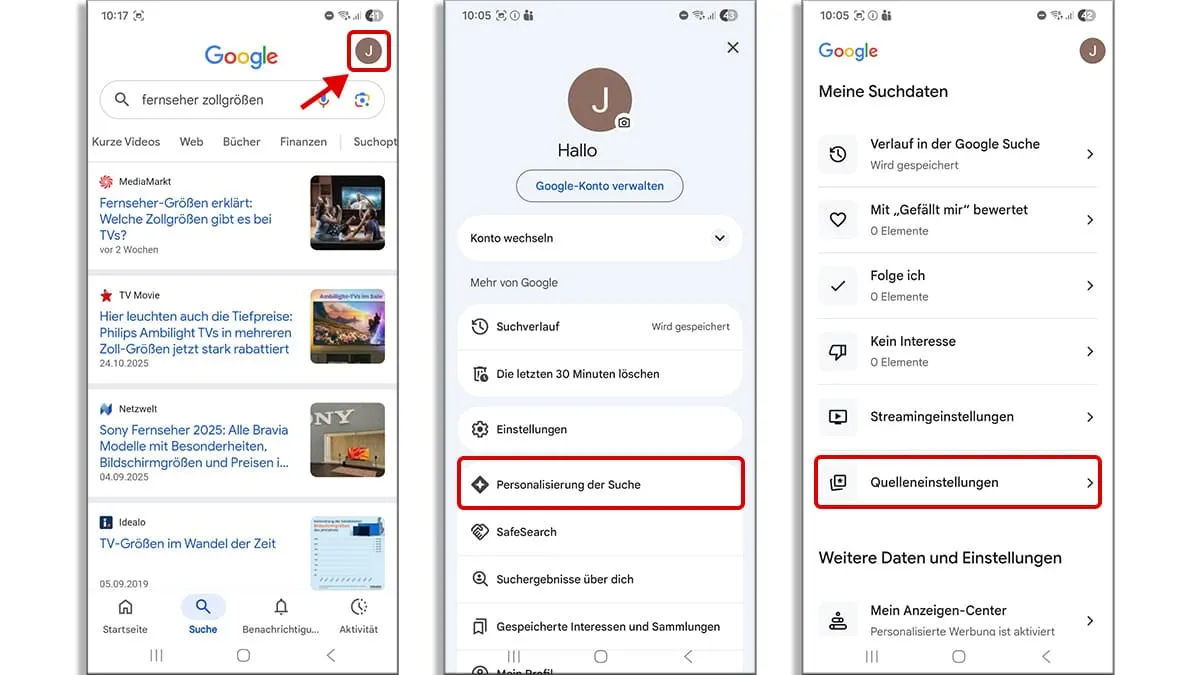
Task: Open 'Suchergebnisse über dich'
Action: point(600,579)
